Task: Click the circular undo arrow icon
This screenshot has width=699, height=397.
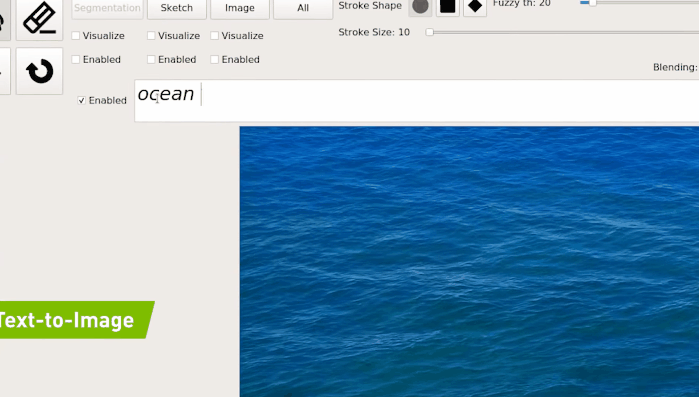Action: click(39, 71)
